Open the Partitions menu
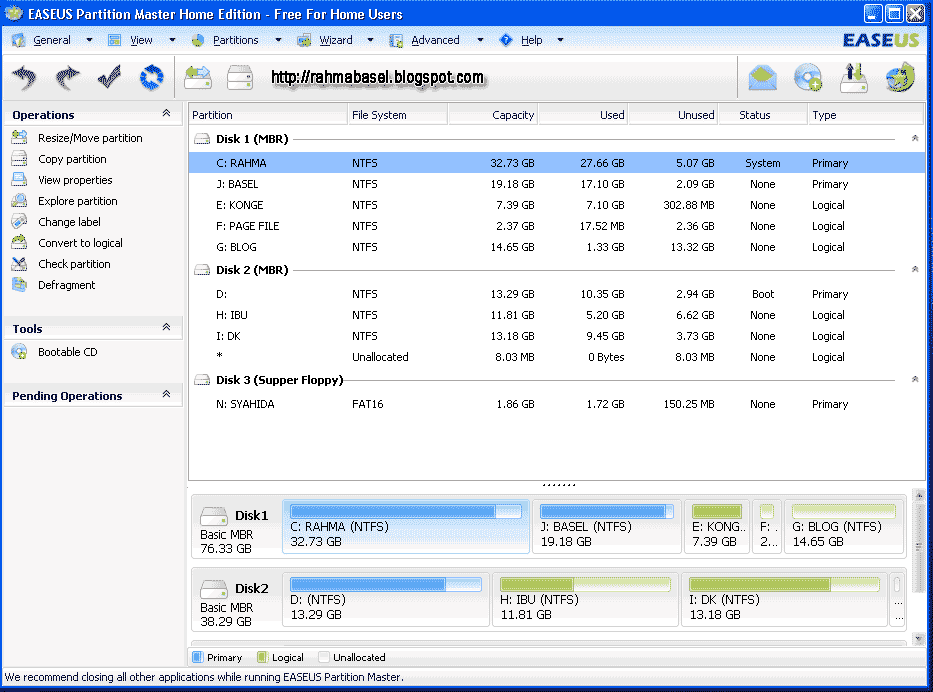 (236, 40)
